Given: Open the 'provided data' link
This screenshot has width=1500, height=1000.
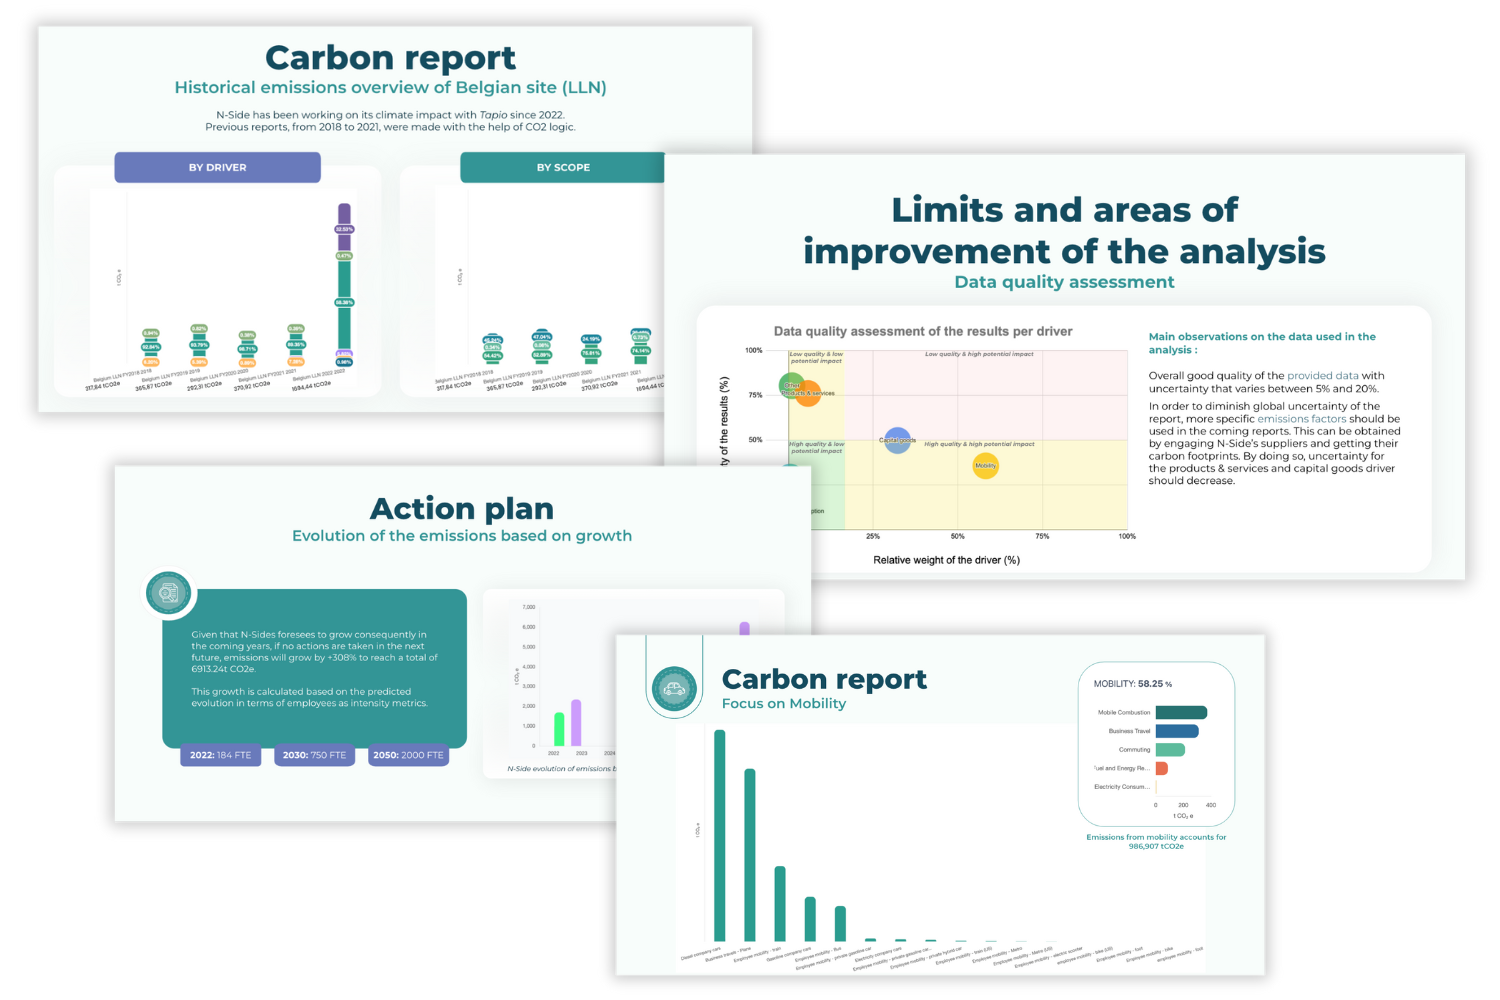Looking at the screenshot, I should coord(1323,376).
